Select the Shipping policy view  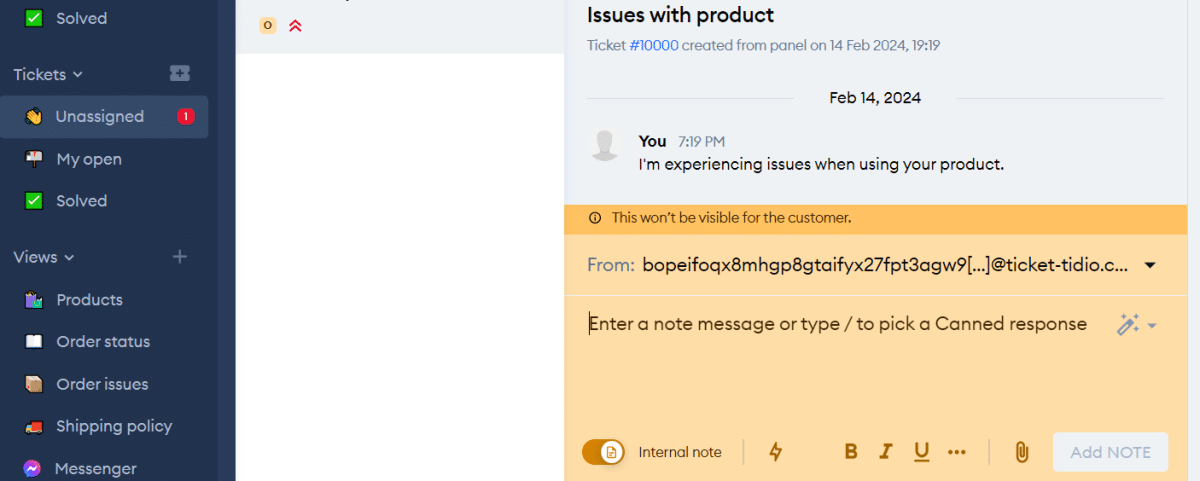(x=114, y=426)
